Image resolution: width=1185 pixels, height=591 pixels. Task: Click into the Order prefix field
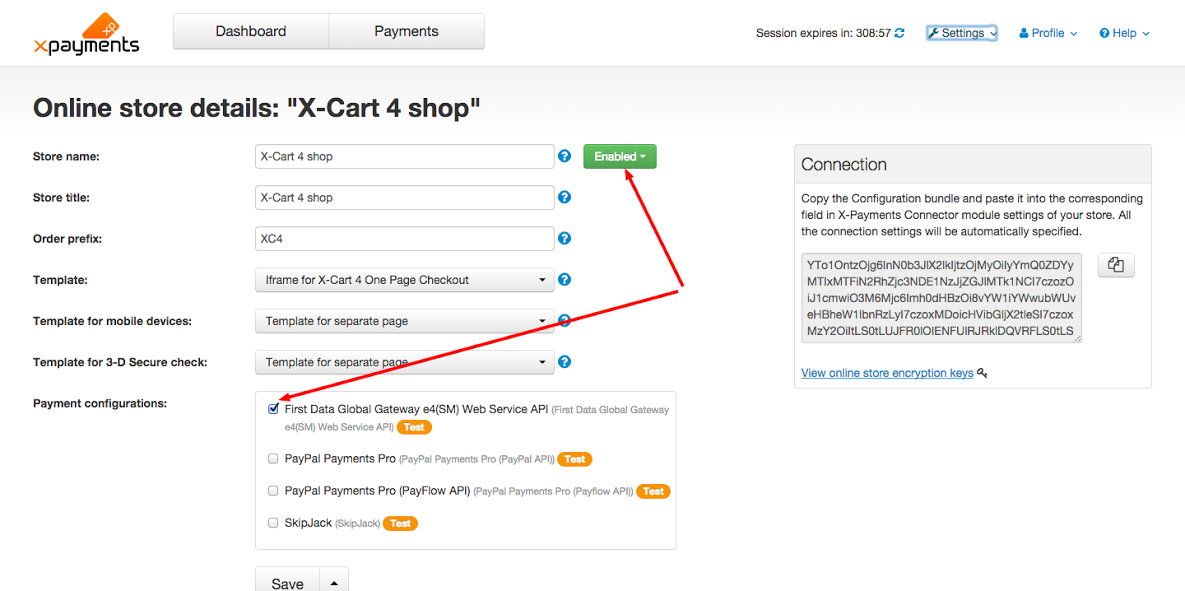405,238
